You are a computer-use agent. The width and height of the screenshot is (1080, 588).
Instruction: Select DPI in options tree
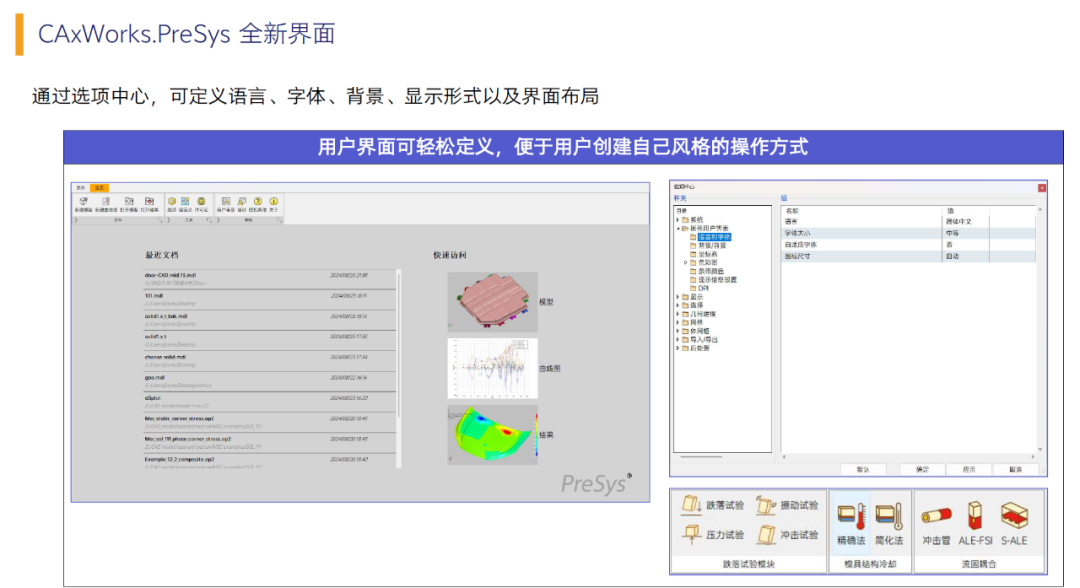tap(703, 288)
